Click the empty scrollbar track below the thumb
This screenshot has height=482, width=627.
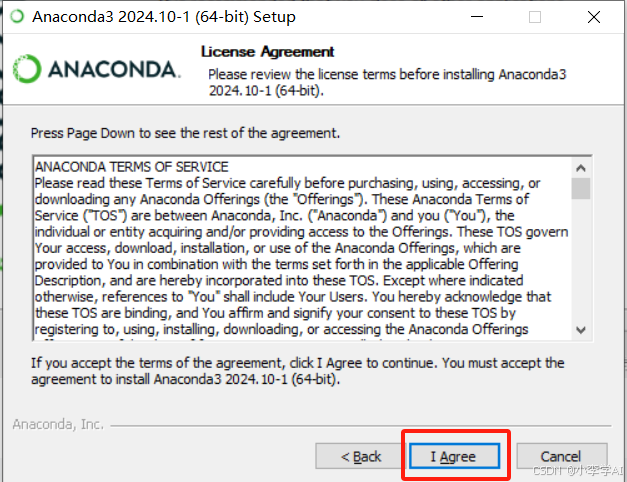tap(581, 260)
